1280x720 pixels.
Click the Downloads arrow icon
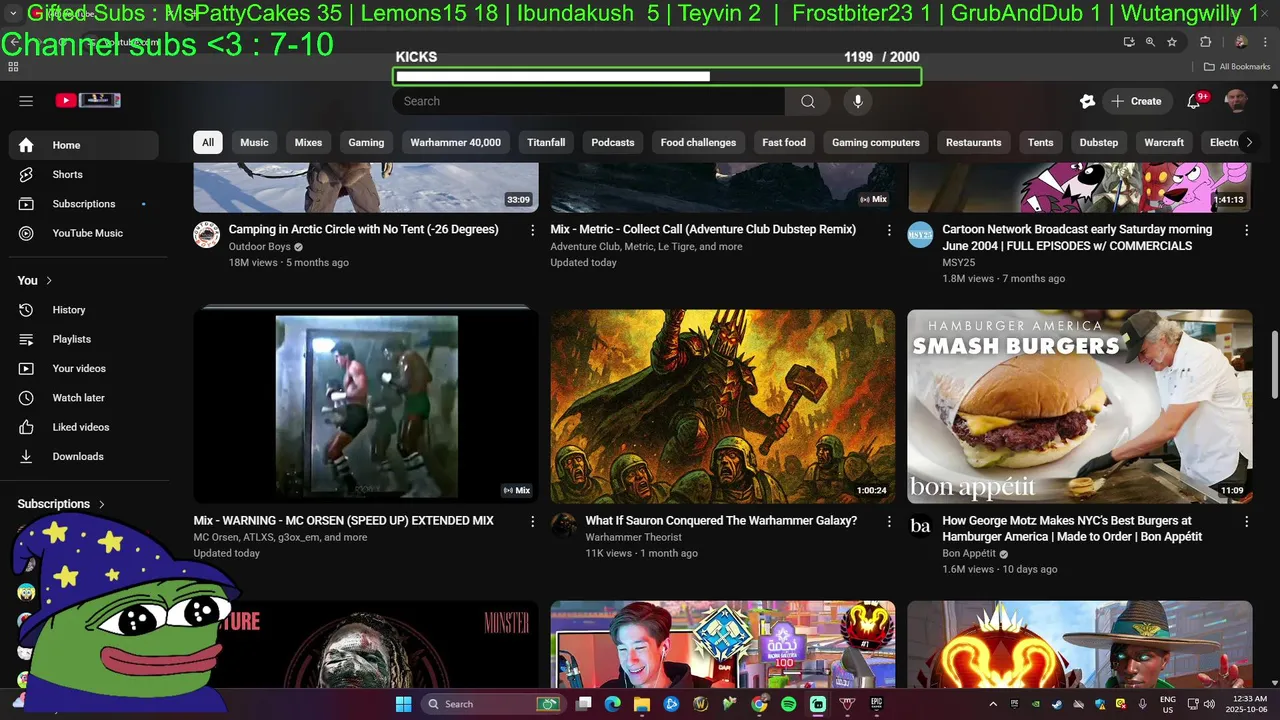27,456
